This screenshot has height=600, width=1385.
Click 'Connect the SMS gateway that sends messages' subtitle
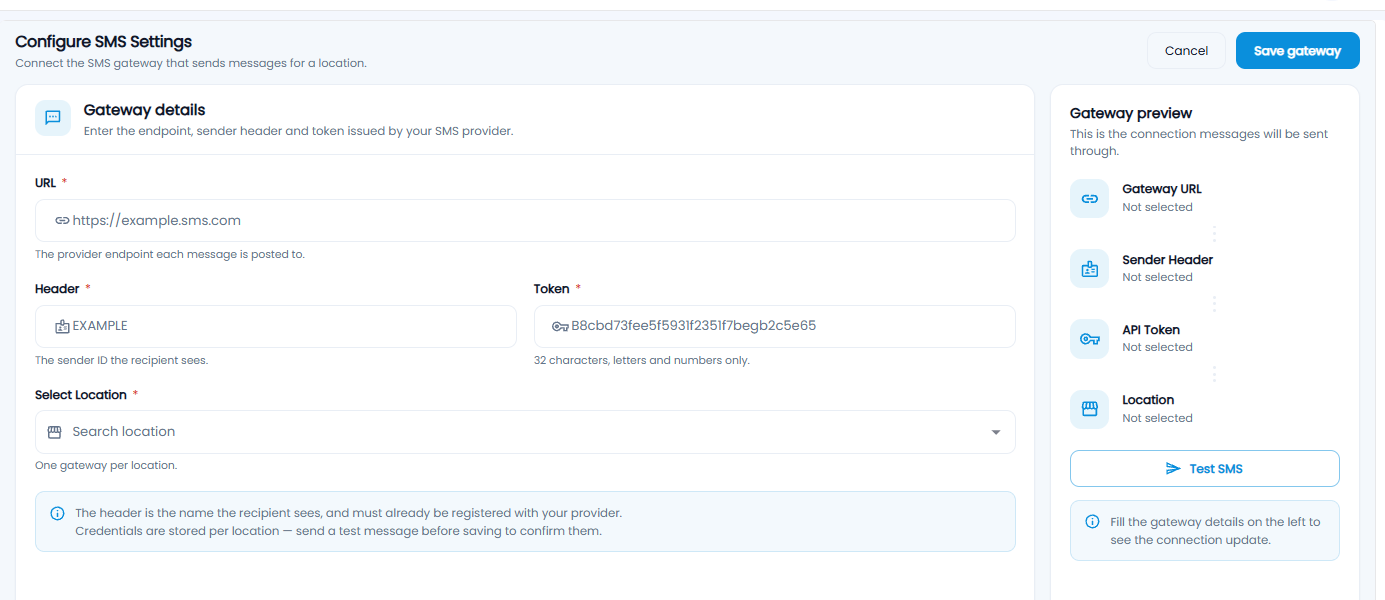[191, 63]
